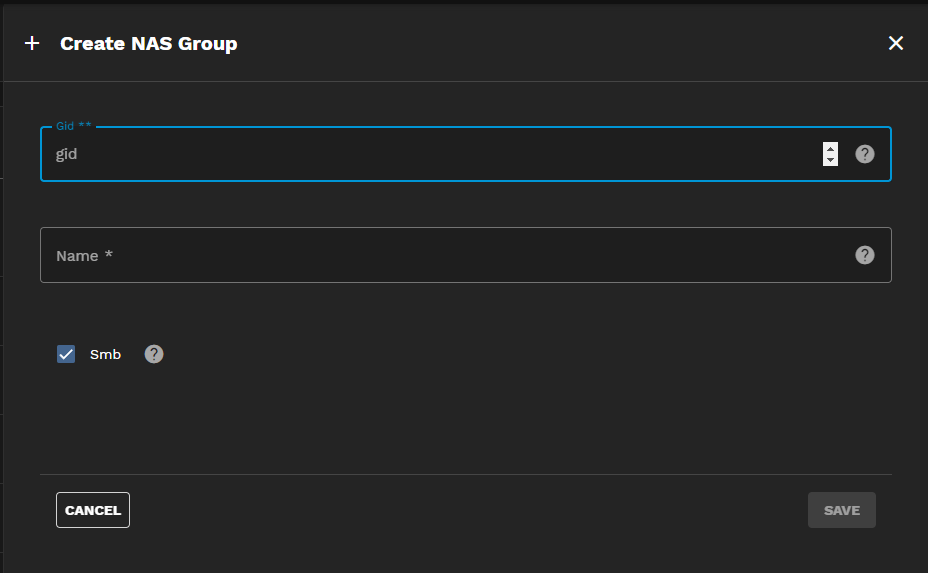Click empty area right of Name placeholder

(x=500, y=256)
